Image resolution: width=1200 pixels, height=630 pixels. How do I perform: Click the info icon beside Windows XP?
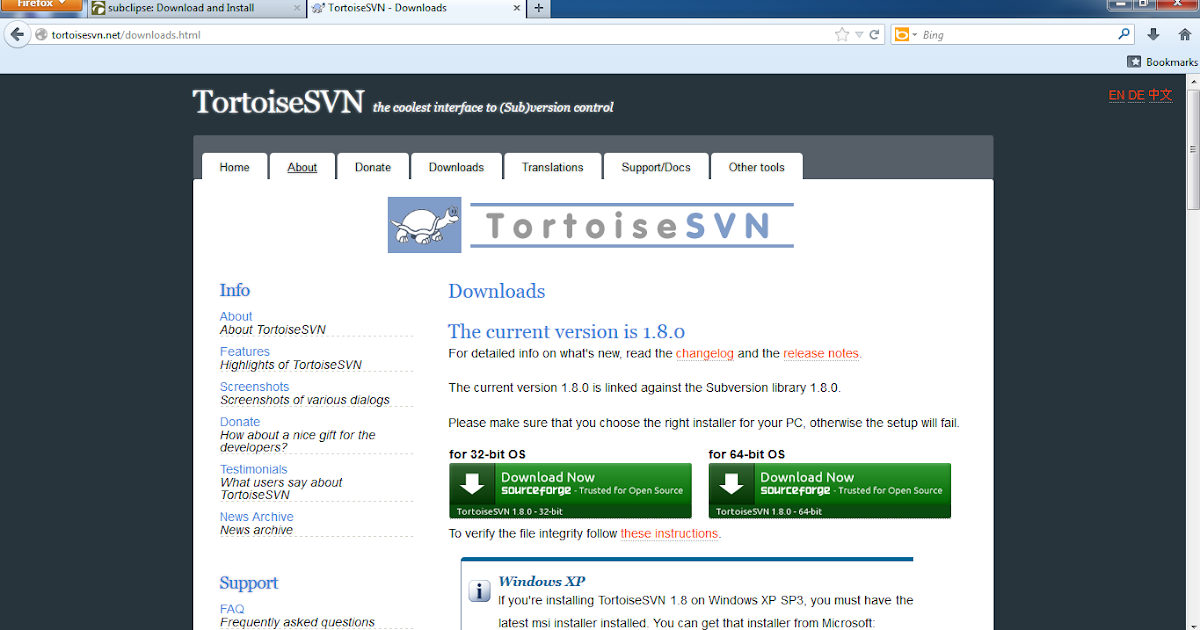coord(480,590)
